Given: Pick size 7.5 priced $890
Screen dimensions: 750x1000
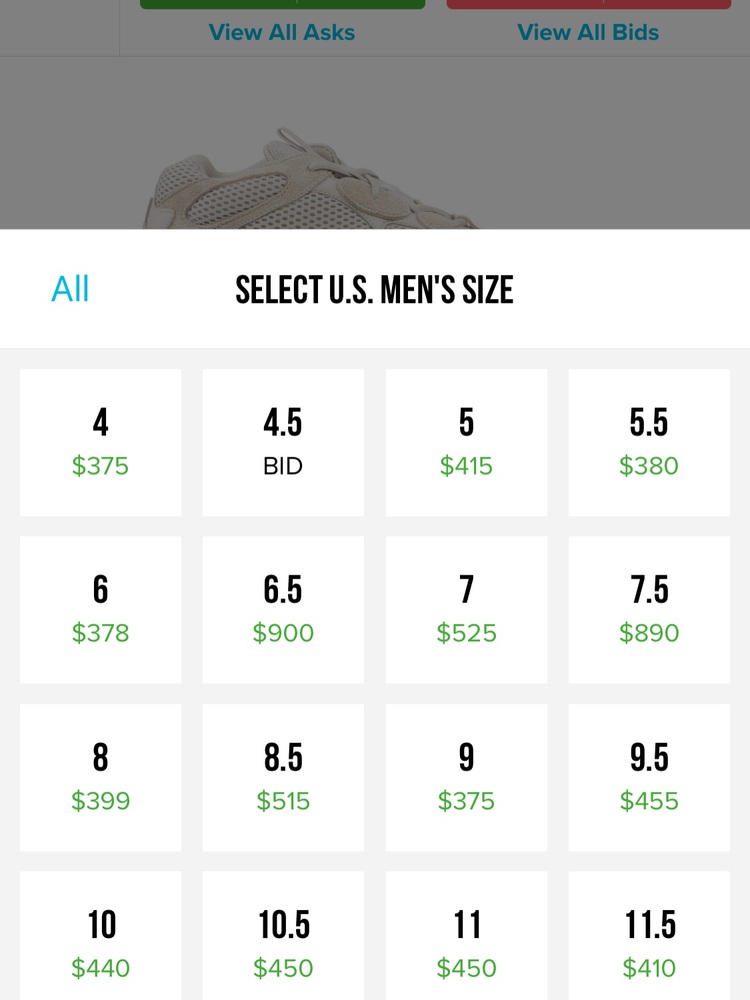Looking at the screenshot, I should point(649,610).
